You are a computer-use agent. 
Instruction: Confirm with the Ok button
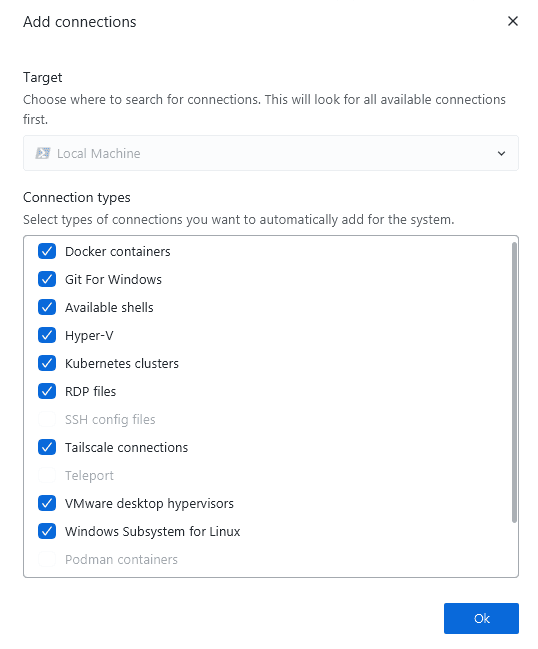point(481,618)
